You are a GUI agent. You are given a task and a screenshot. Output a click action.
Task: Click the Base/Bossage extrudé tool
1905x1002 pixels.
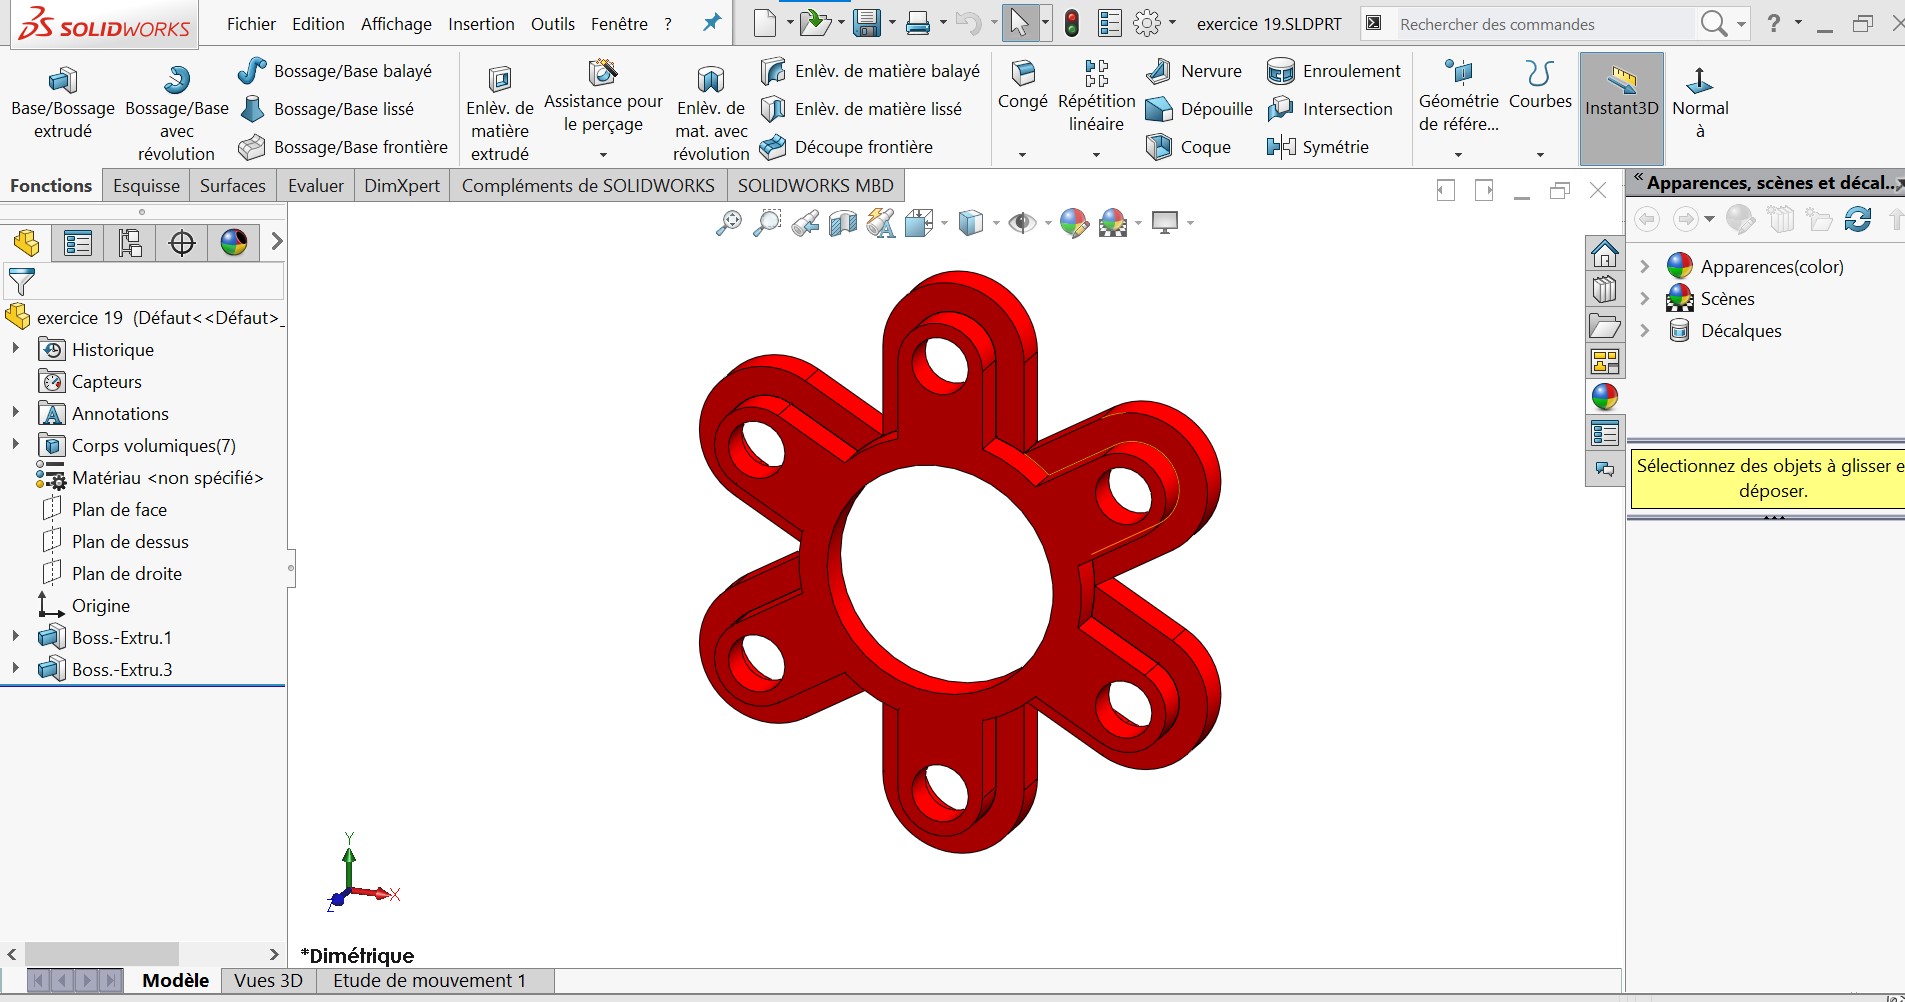pyautogui.click(x=62, y=104)
